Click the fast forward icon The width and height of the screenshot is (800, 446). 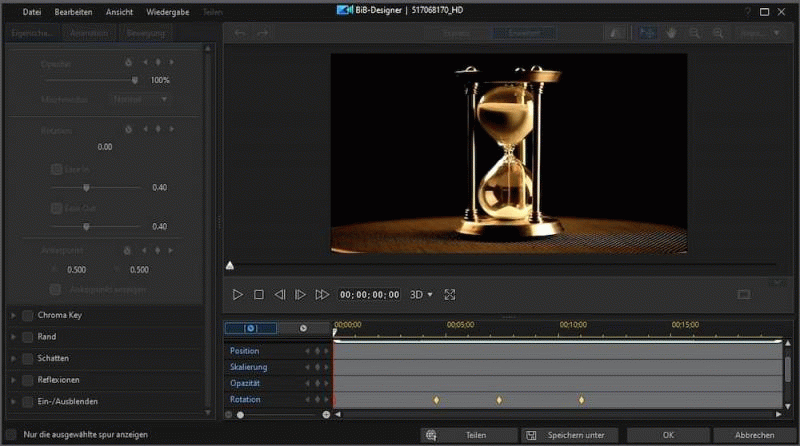click(322, 295)
